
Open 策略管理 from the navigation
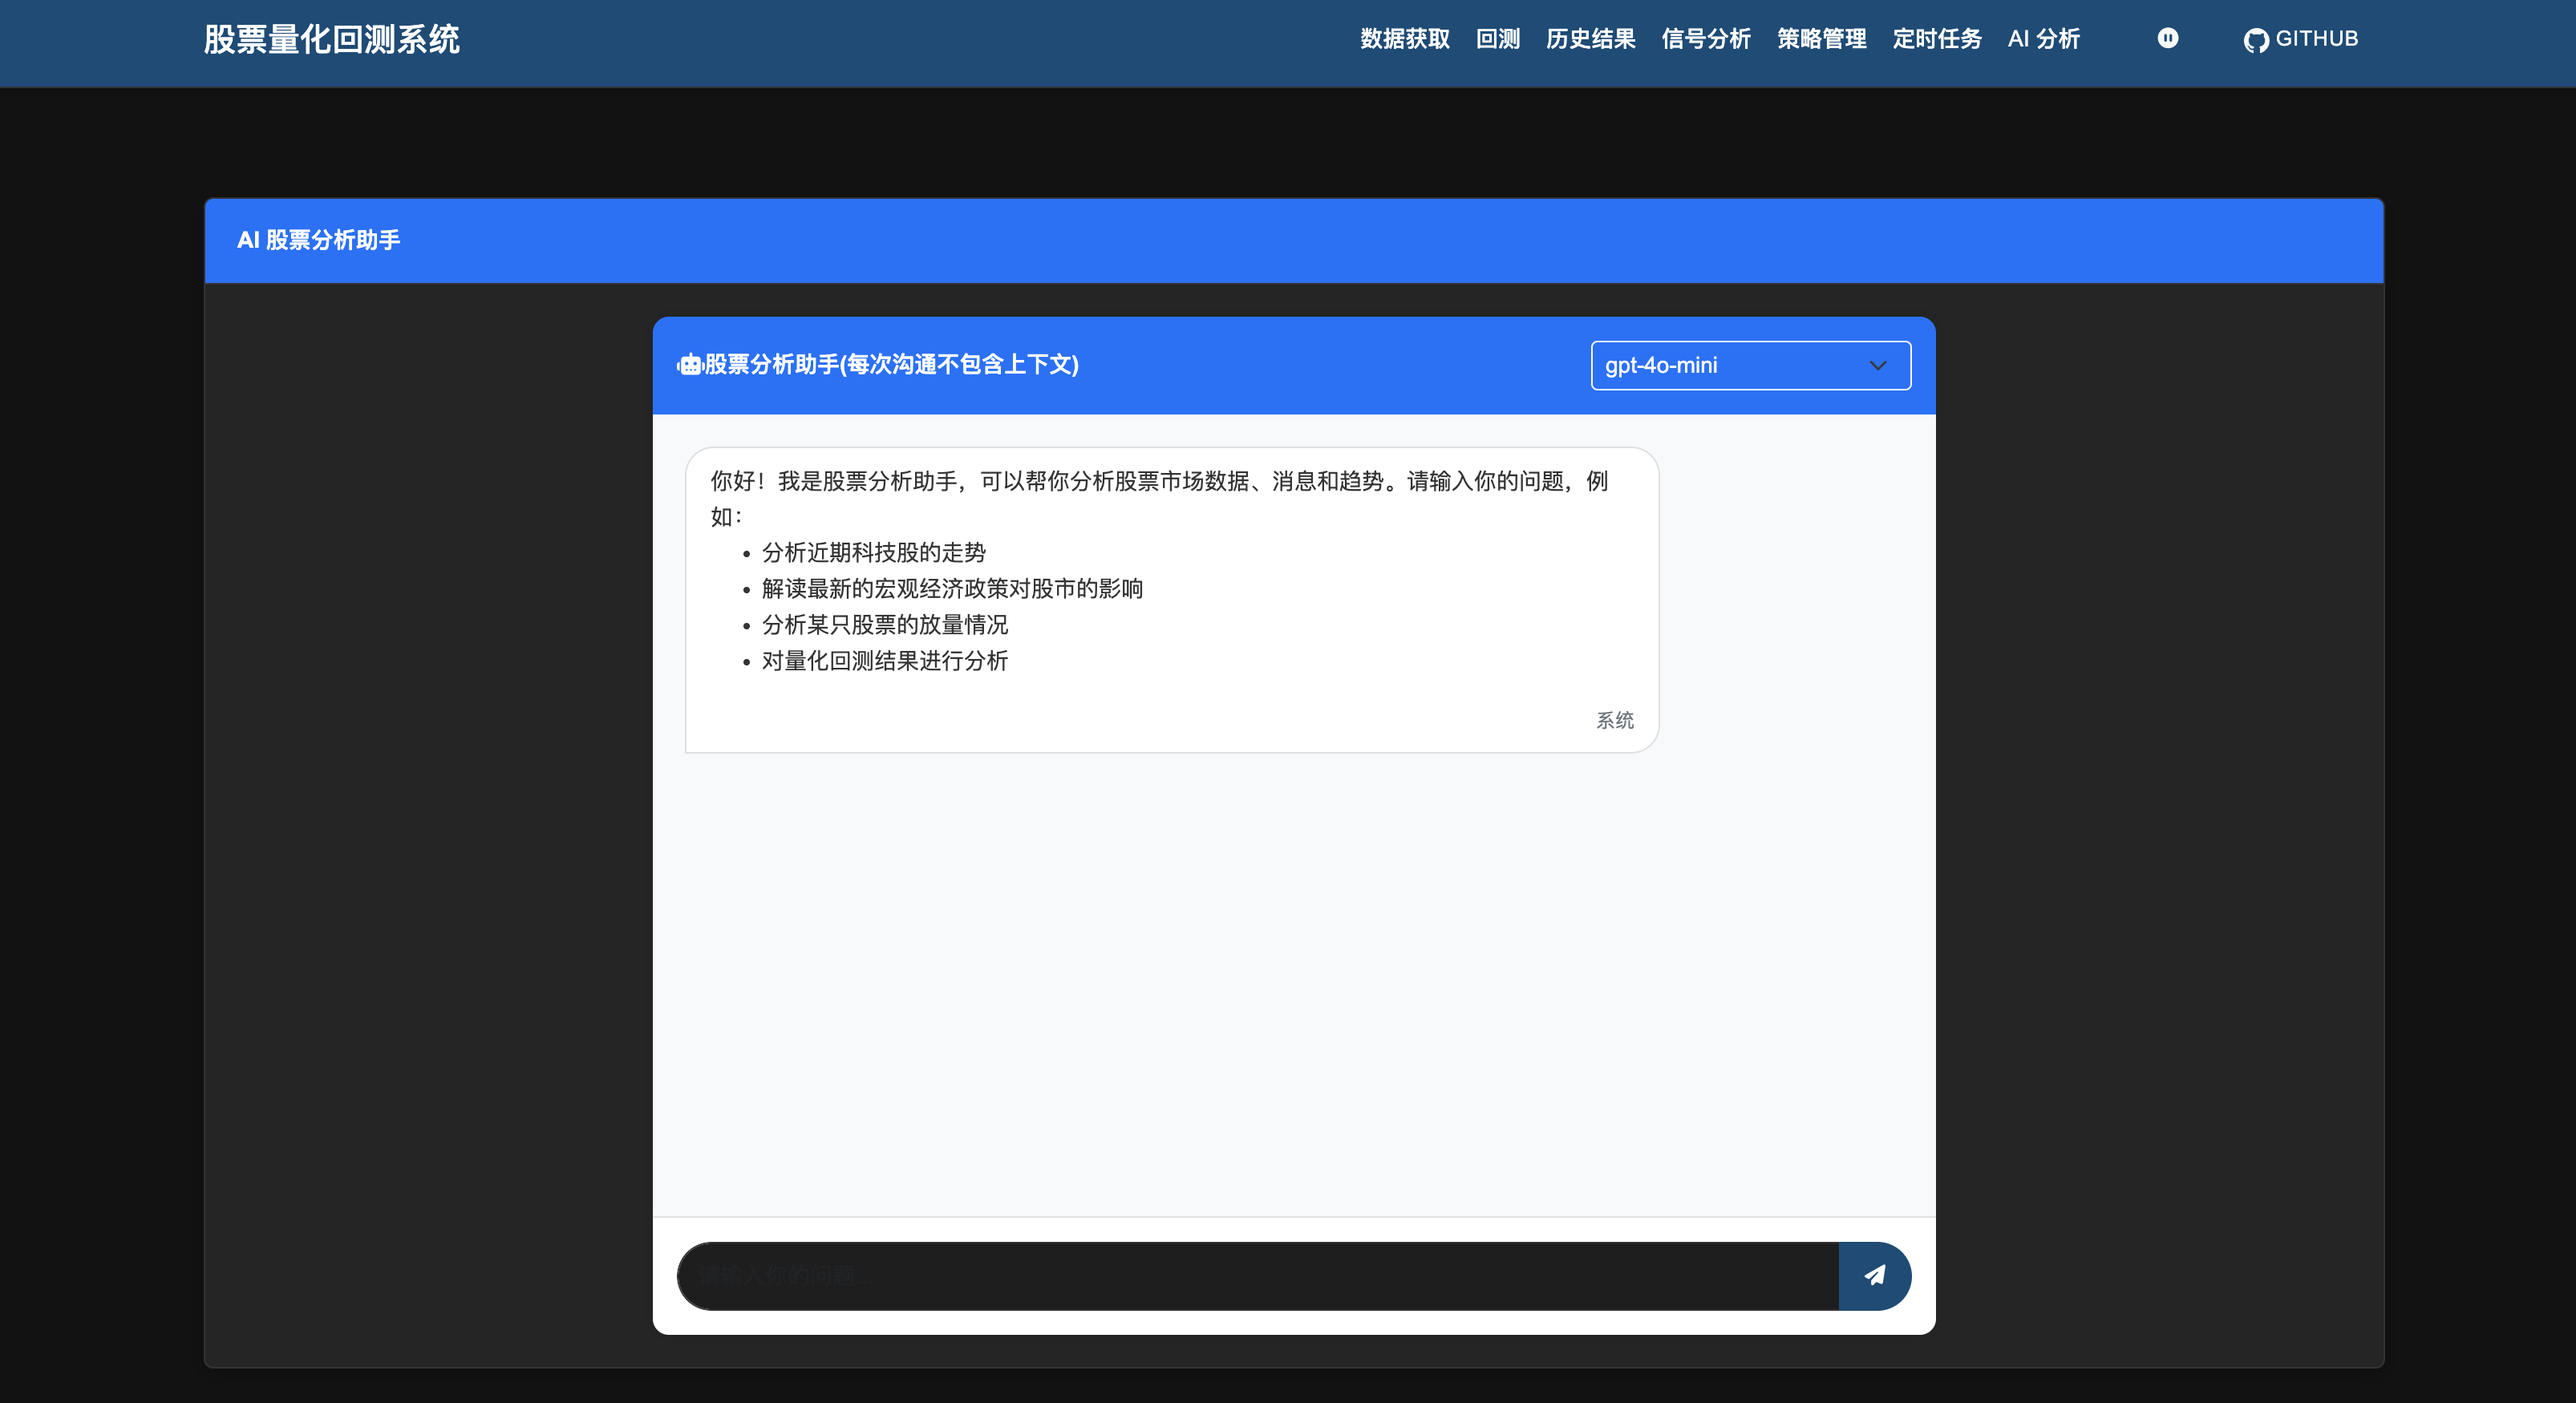pyautogui.click(x=1821, y=39)
